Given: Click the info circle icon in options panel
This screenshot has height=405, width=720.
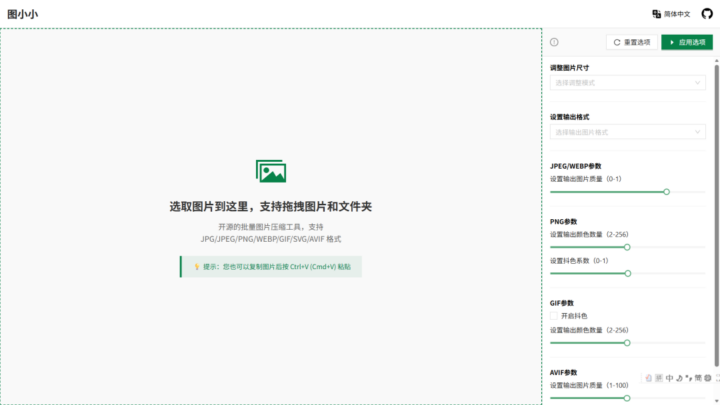Looking at the screenshot, I should pos(554,42).
